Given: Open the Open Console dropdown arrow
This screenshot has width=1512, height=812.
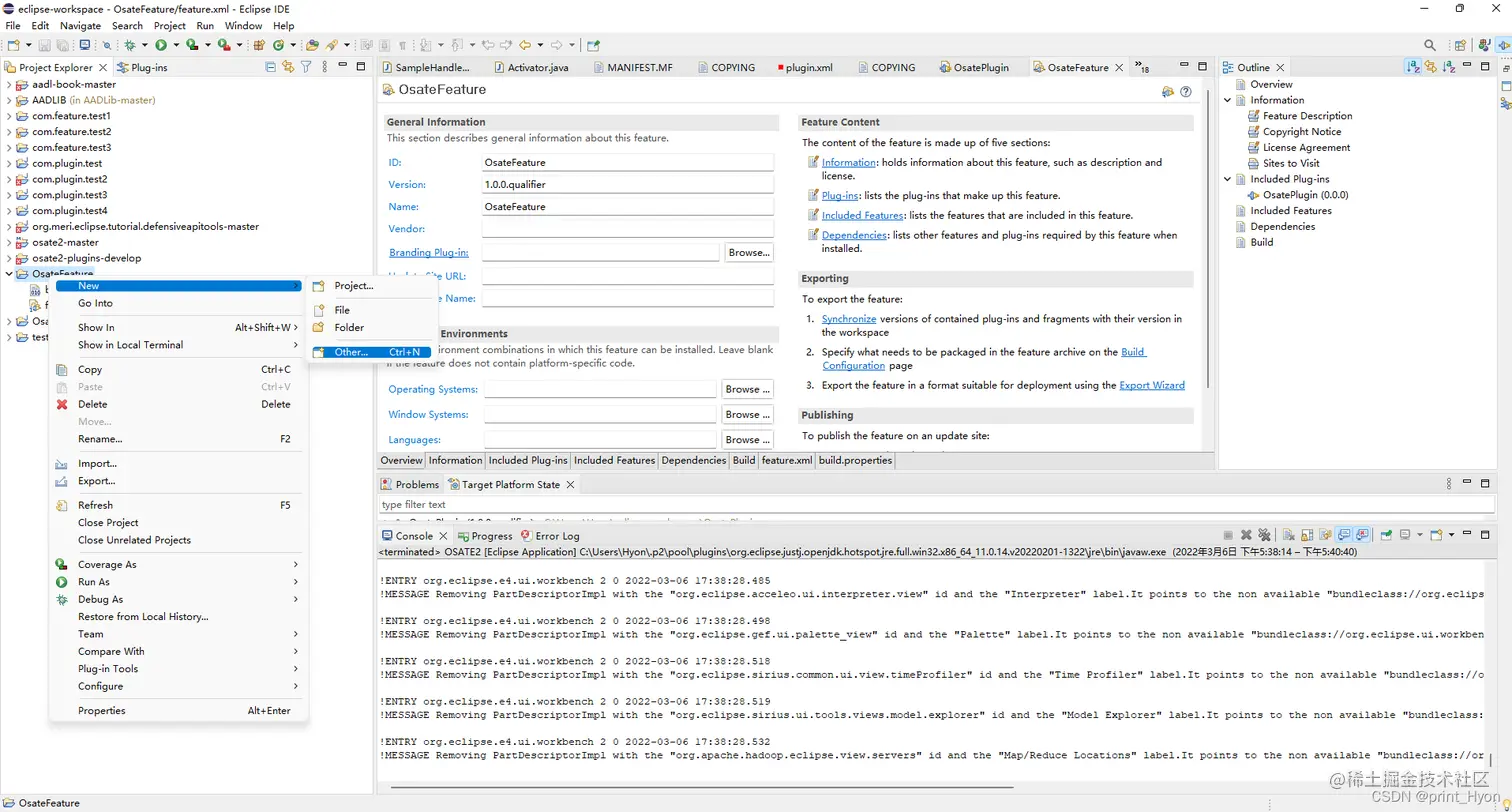Looking at the screenshot, I should (1452, 535).
